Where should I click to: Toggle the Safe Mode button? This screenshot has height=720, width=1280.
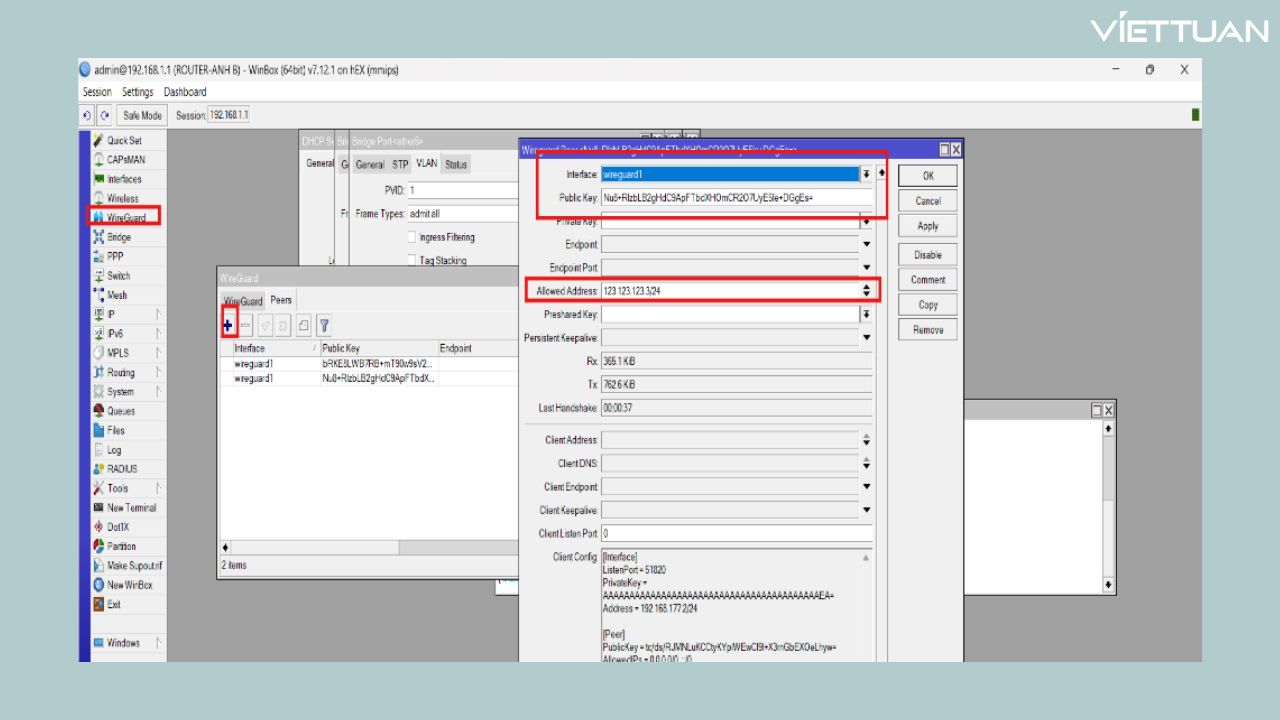(142, 115)
